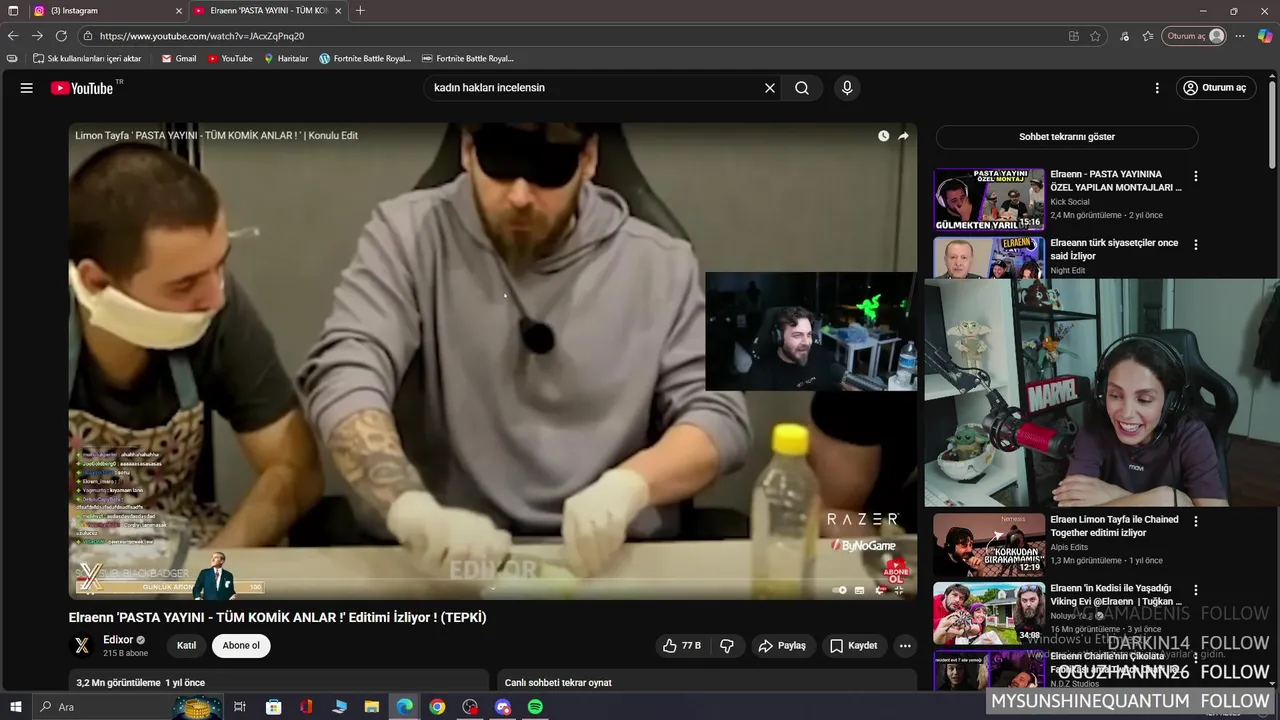1280x720 pixels.
Task: Open options for the Night Edits video
Action: (x=1195, y=245)
